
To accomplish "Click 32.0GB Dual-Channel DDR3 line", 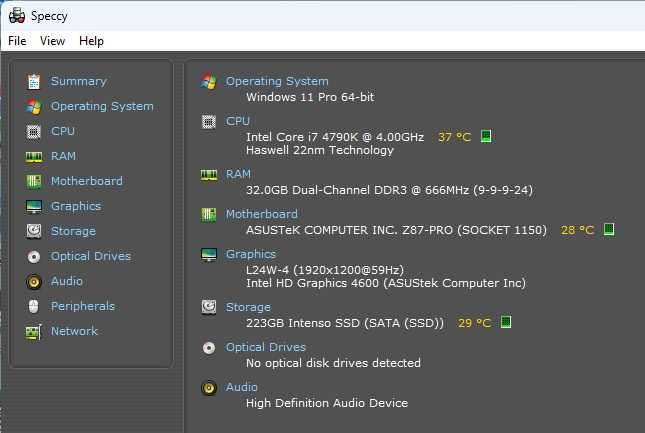I will (389, 190).
